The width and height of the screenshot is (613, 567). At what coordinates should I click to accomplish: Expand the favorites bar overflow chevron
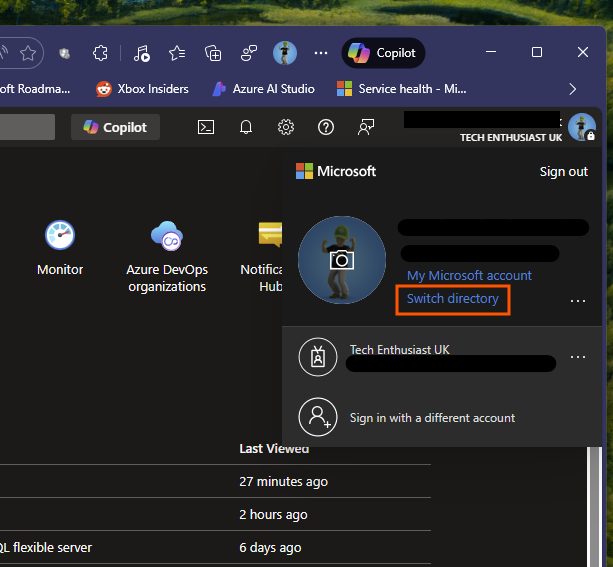(x=573, y=89)
